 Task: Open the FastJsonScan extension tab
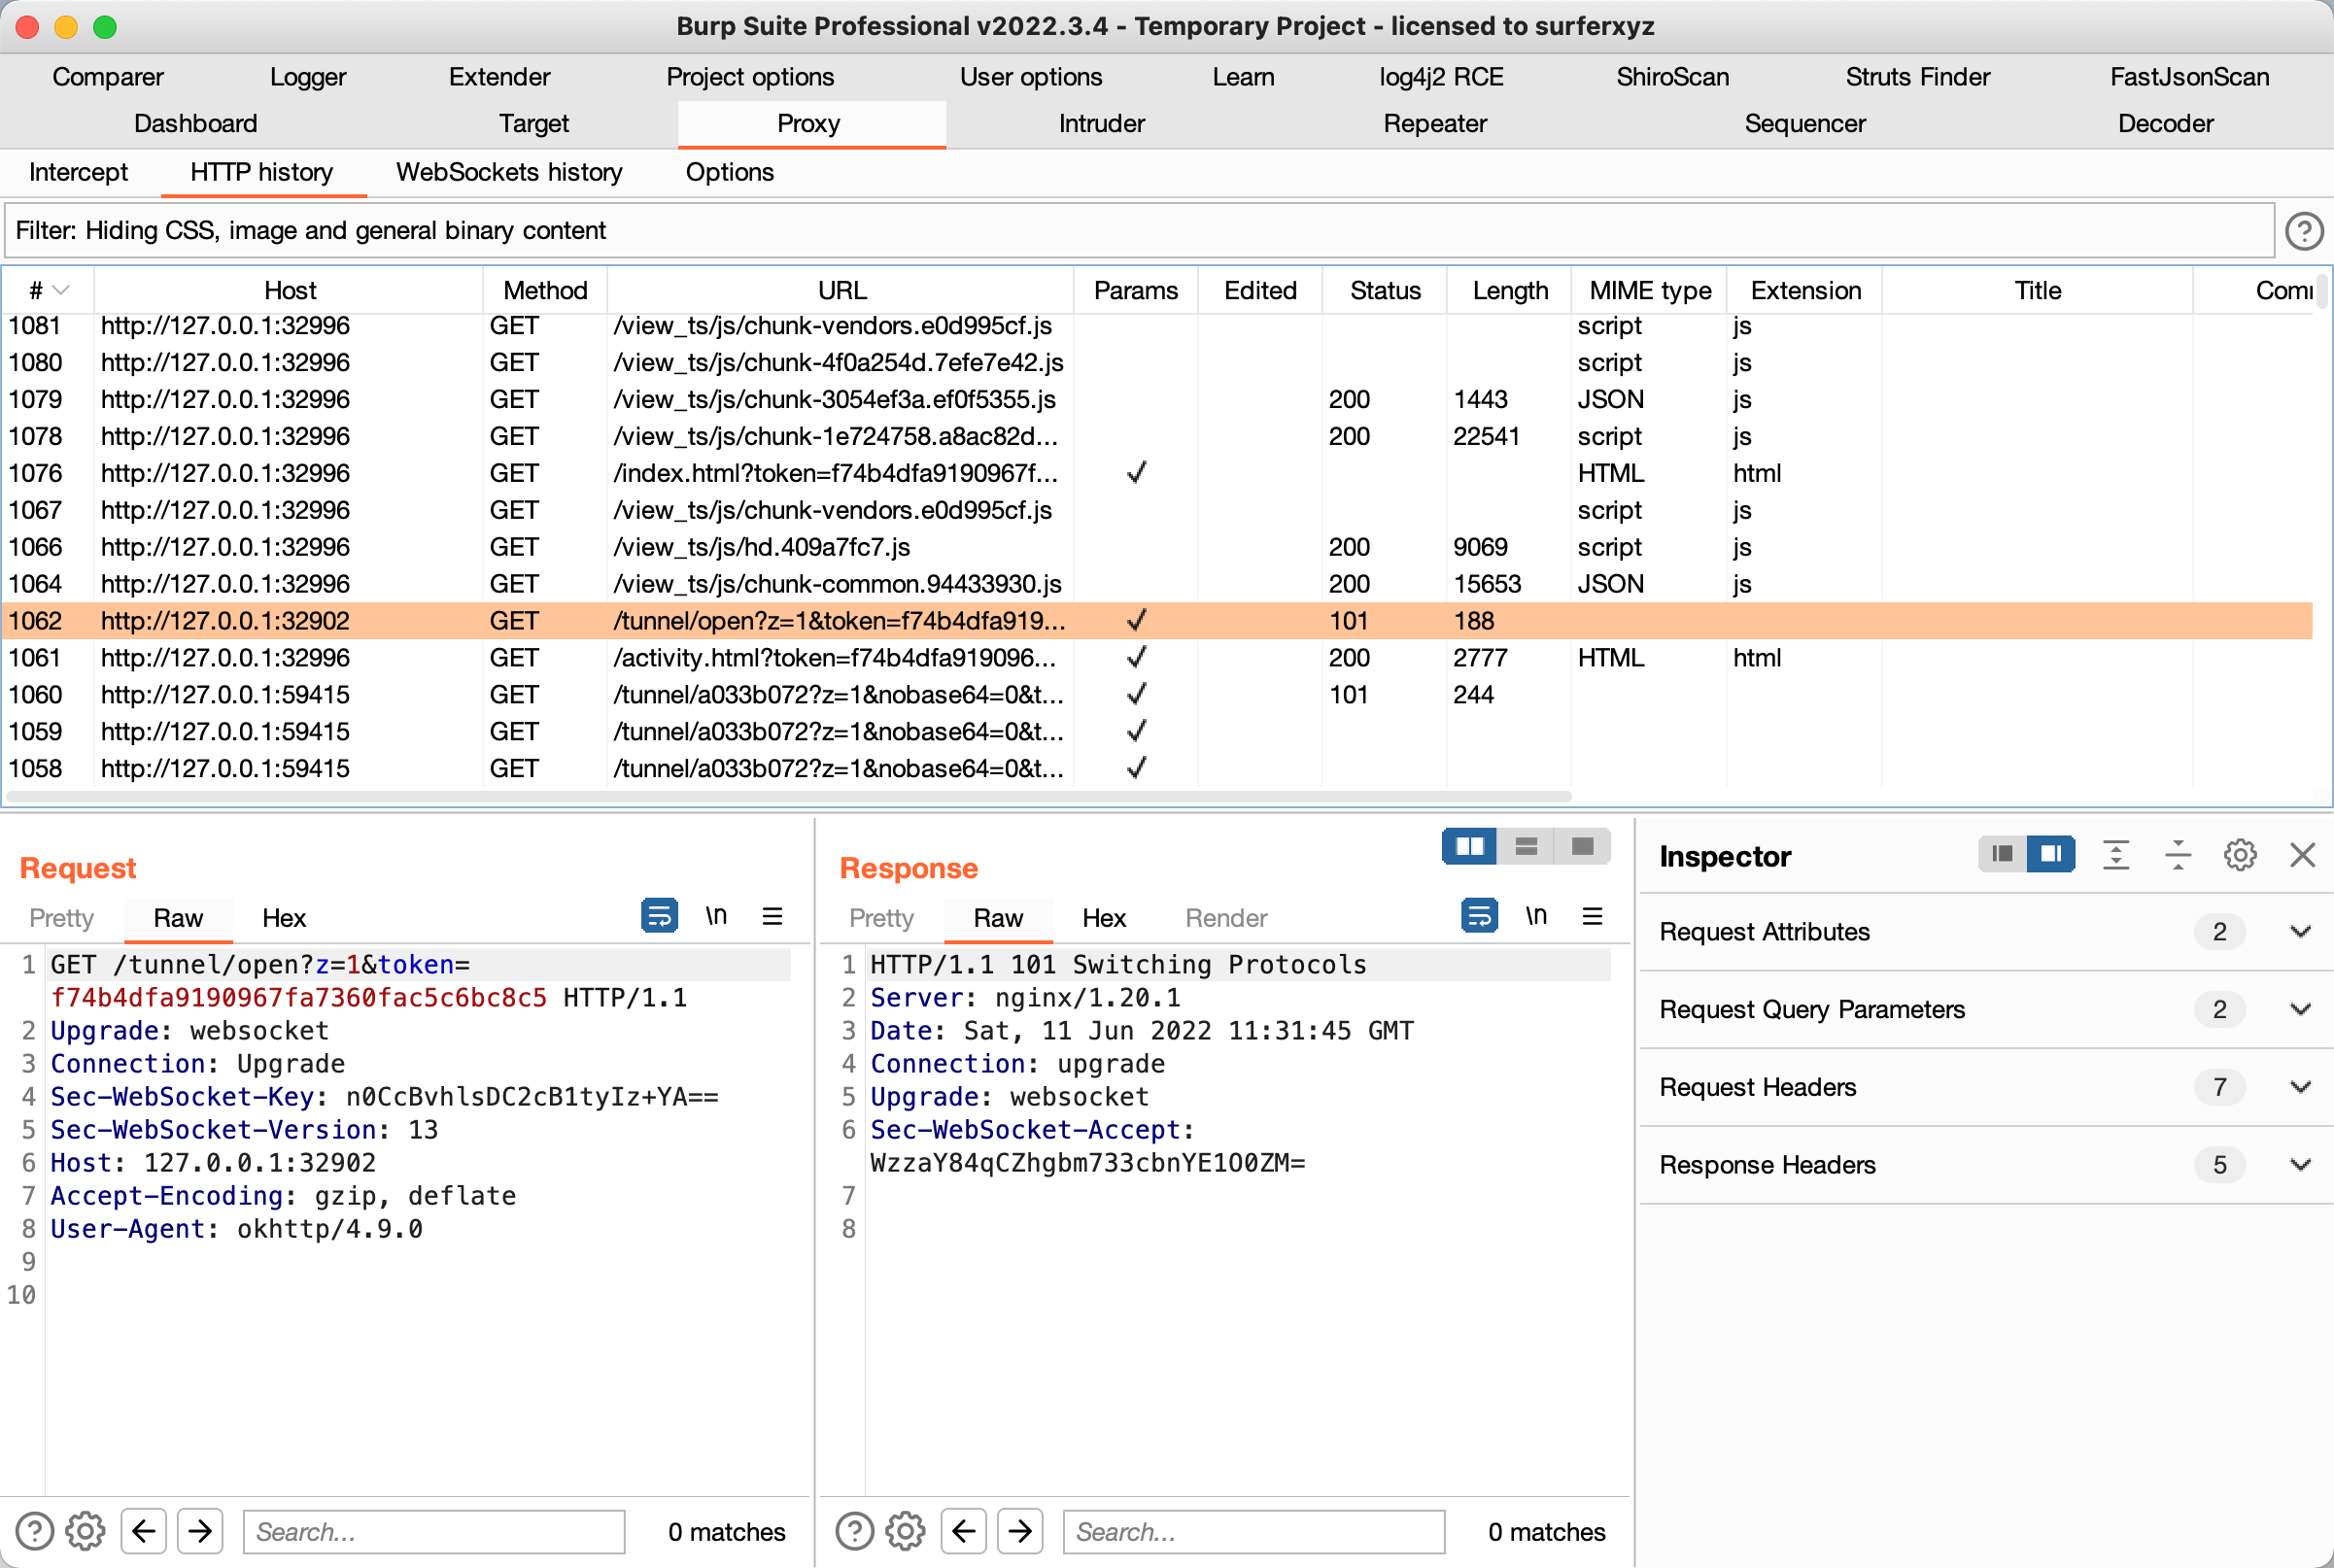point(2189,77)
